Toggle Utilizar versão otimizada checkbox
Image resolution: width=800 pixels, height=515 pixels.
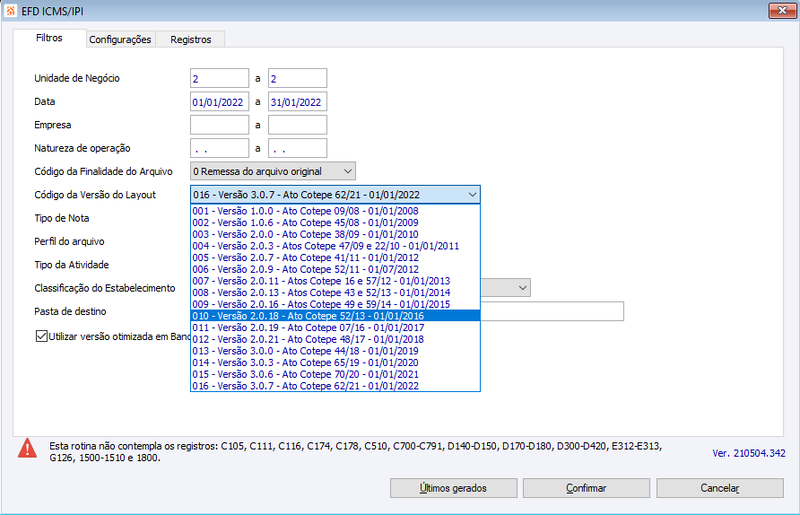[41, 336]
